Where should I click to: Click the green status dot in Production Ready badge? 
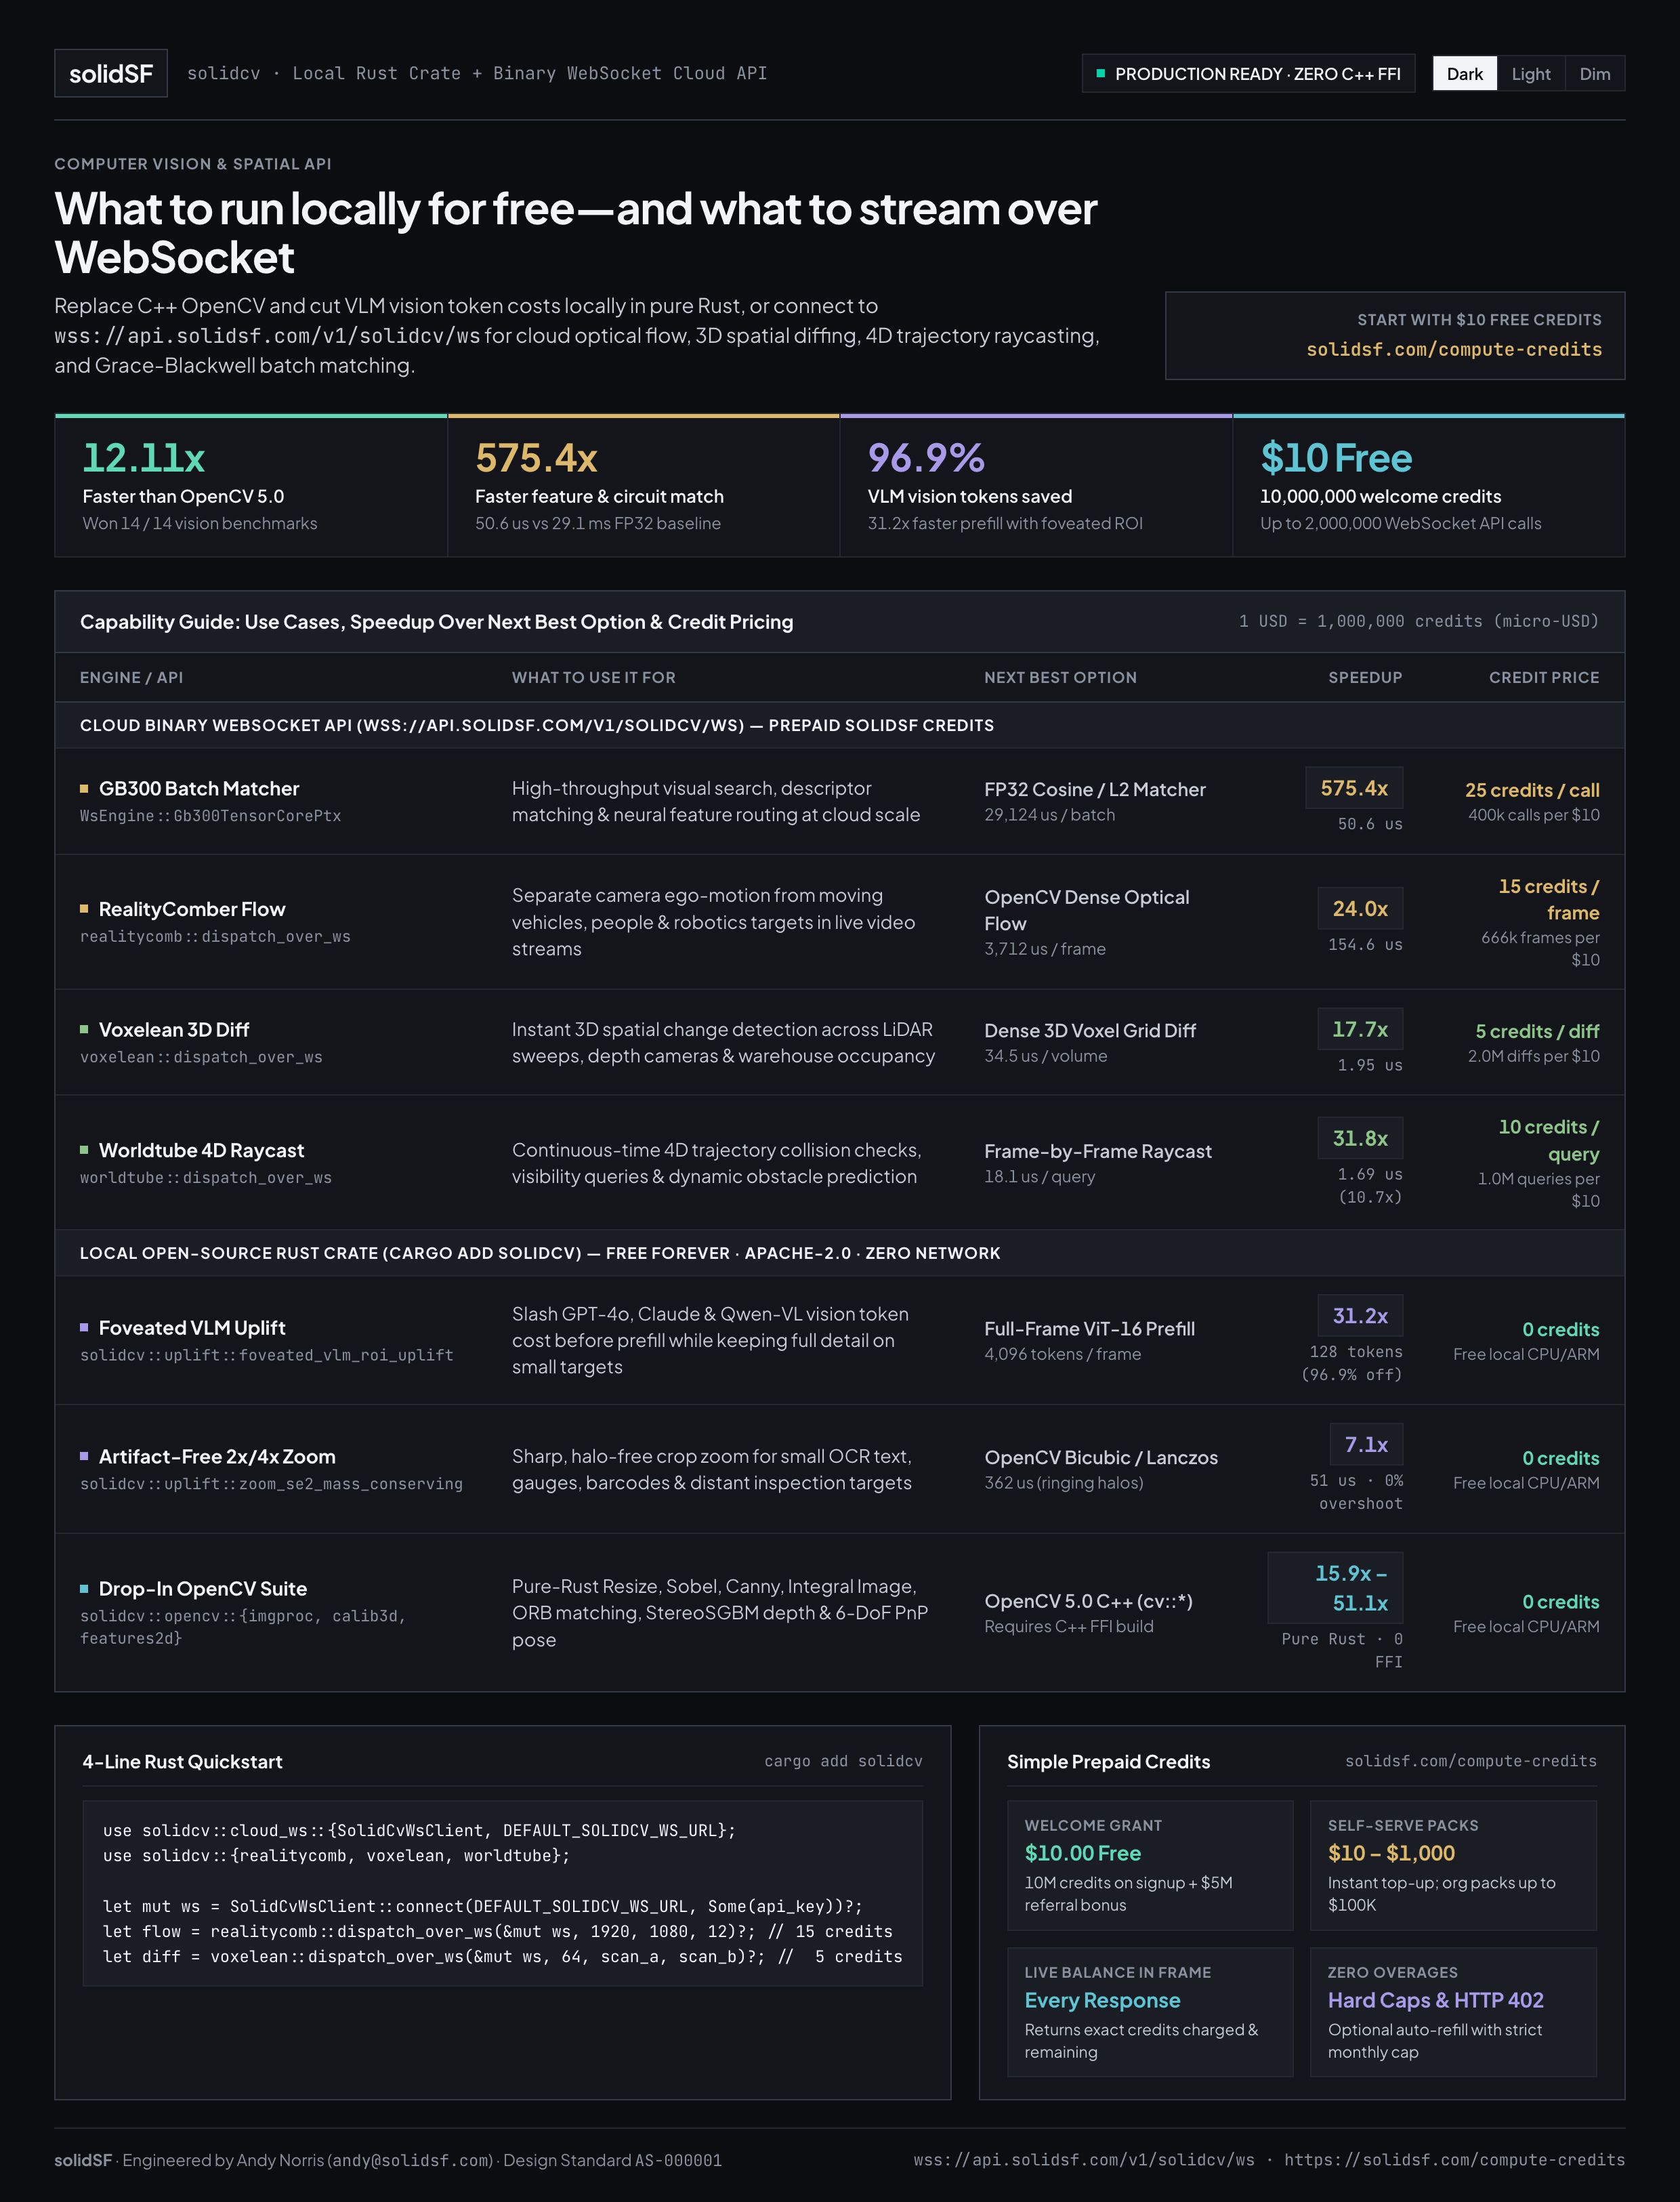1101,73
